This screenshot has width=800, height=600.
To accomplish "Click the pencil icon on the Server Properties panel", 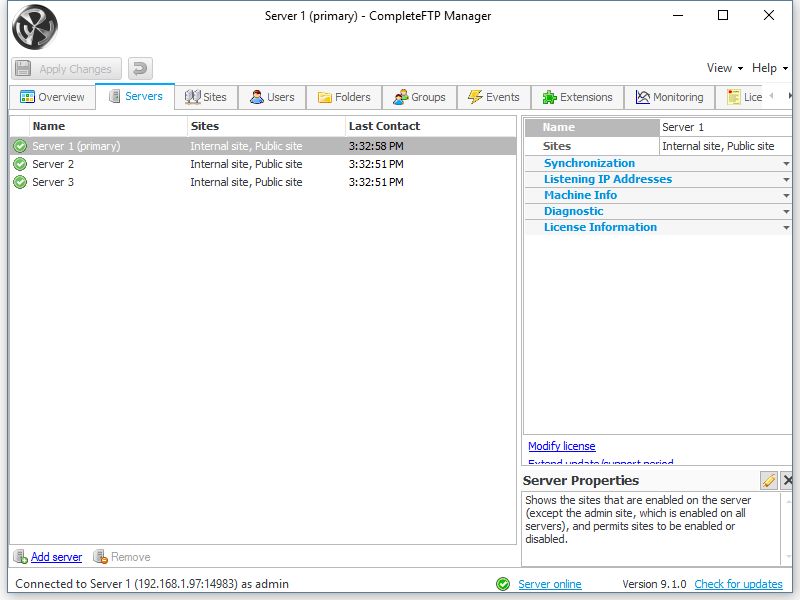I will coord(768,481).
